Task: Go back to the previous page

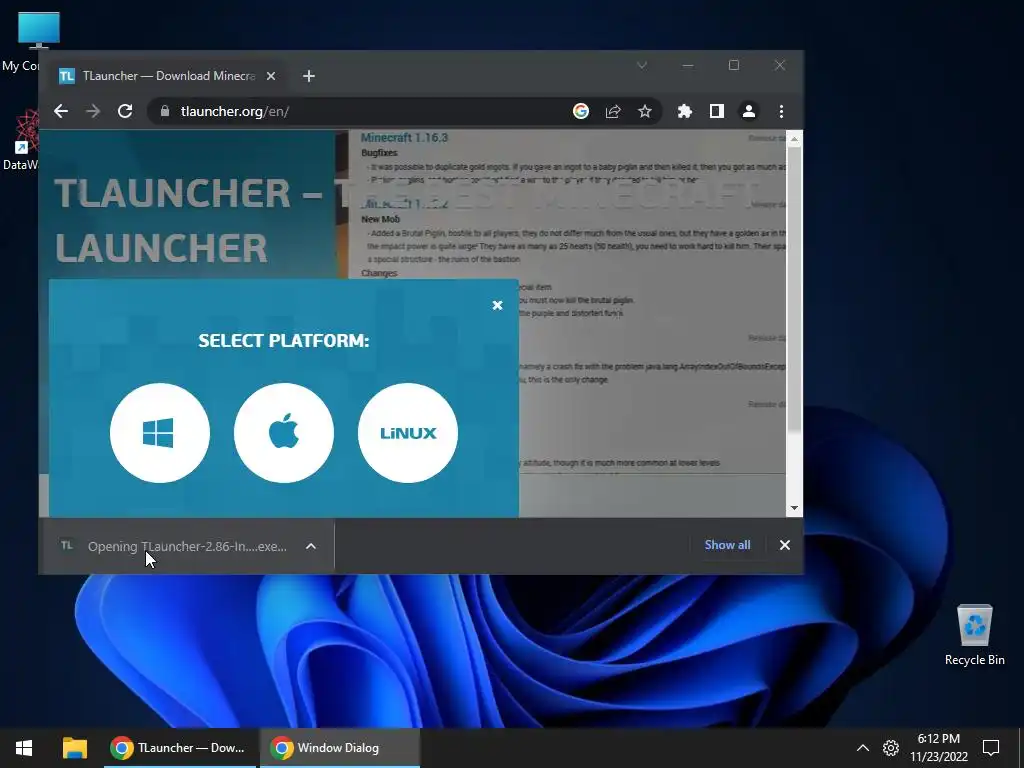Action: (61, 111)
